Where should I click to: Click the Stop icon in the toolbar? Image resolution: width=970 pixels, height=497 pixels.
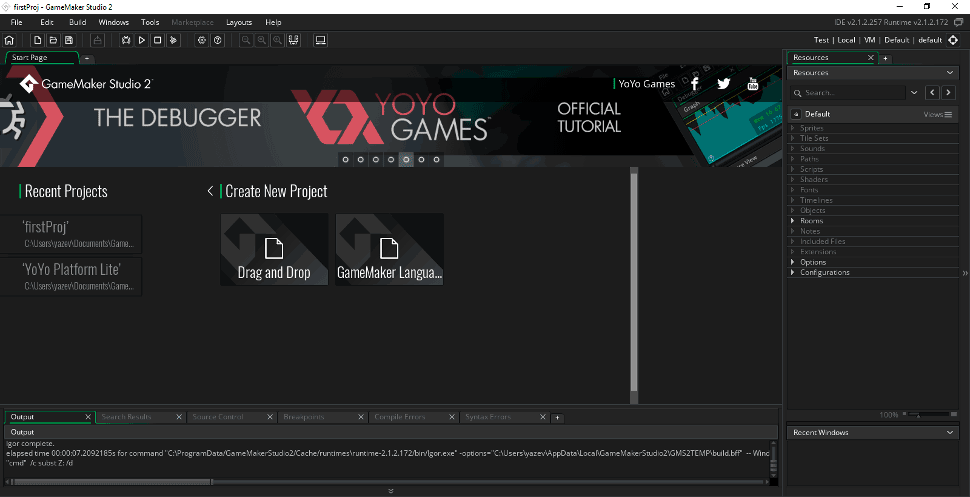tap(158, 40)
